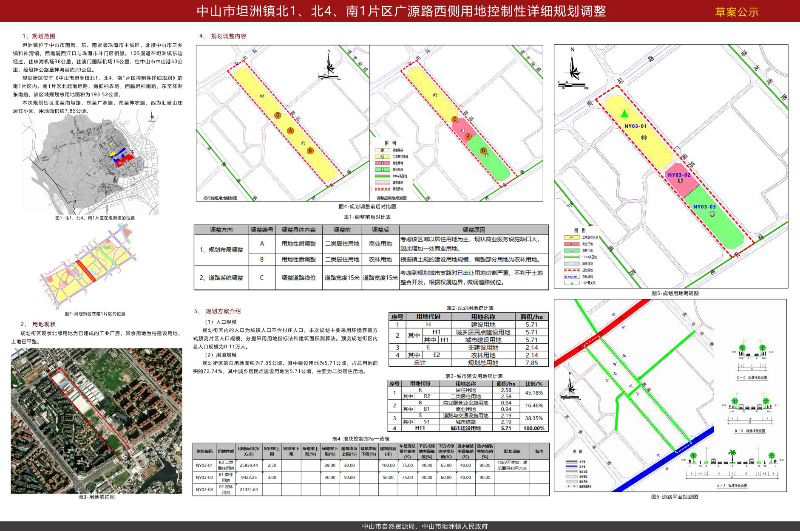Click the north arrow on the grey town location map

[x=151, y=117]
